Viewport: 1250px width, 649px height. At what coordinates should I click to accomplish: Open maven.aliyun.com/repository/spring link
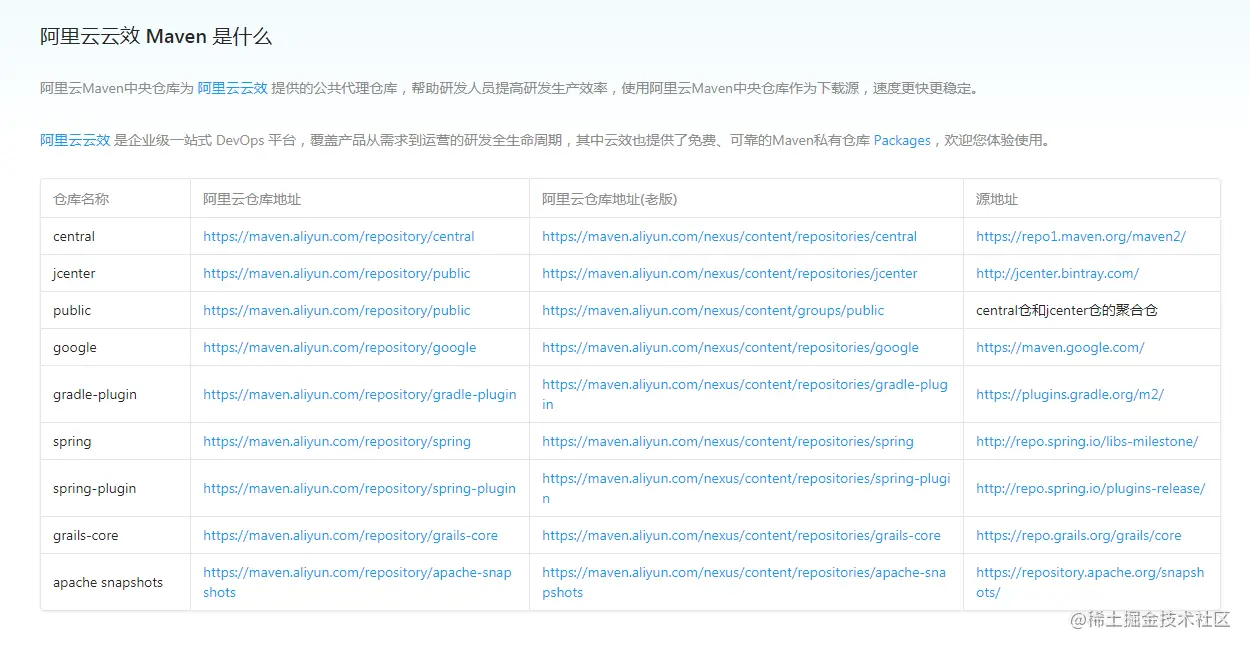point(337,442)
